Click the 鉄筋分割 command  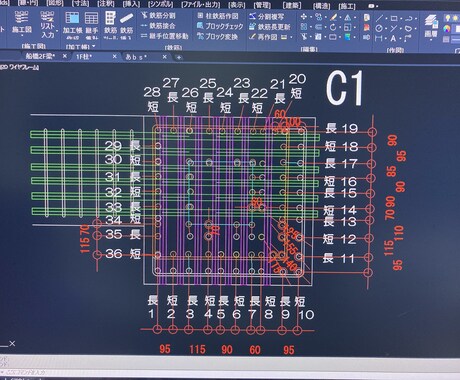158,16
